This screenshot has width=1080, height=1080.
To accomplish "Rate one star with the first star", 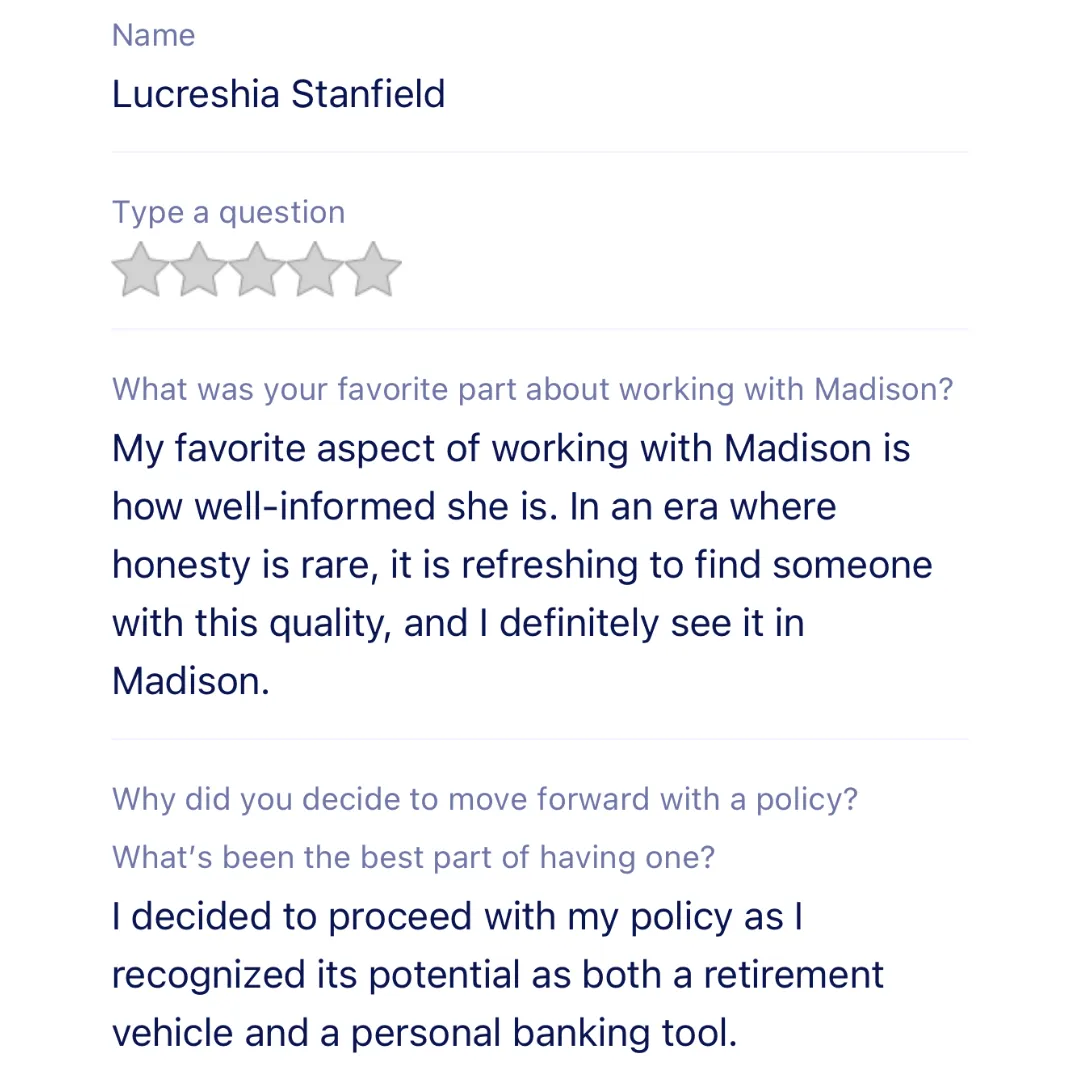I will (x=140, y=270).
